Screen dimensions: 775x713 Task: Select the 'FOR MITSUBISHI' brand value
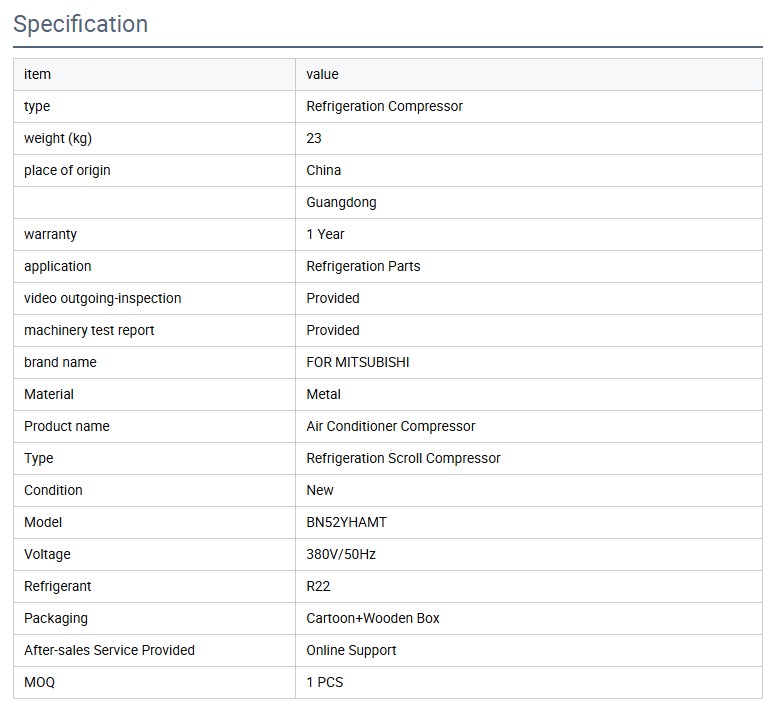pos(357,362)
